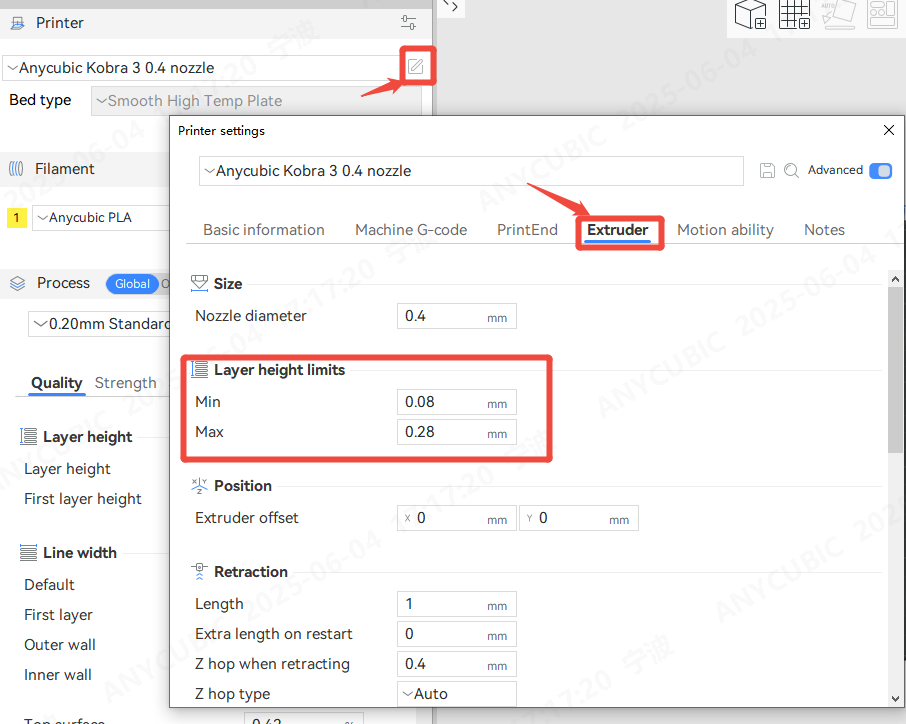Select the Extruder tab

pos(617,230)
